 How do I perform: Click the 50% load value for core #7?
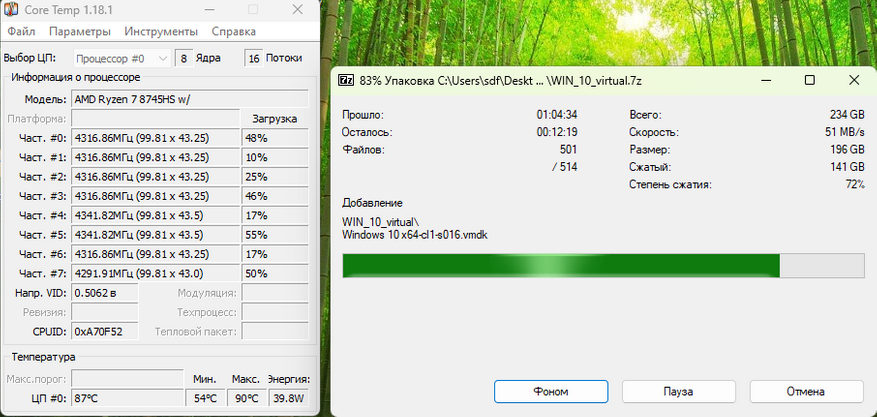coord(275,273)
